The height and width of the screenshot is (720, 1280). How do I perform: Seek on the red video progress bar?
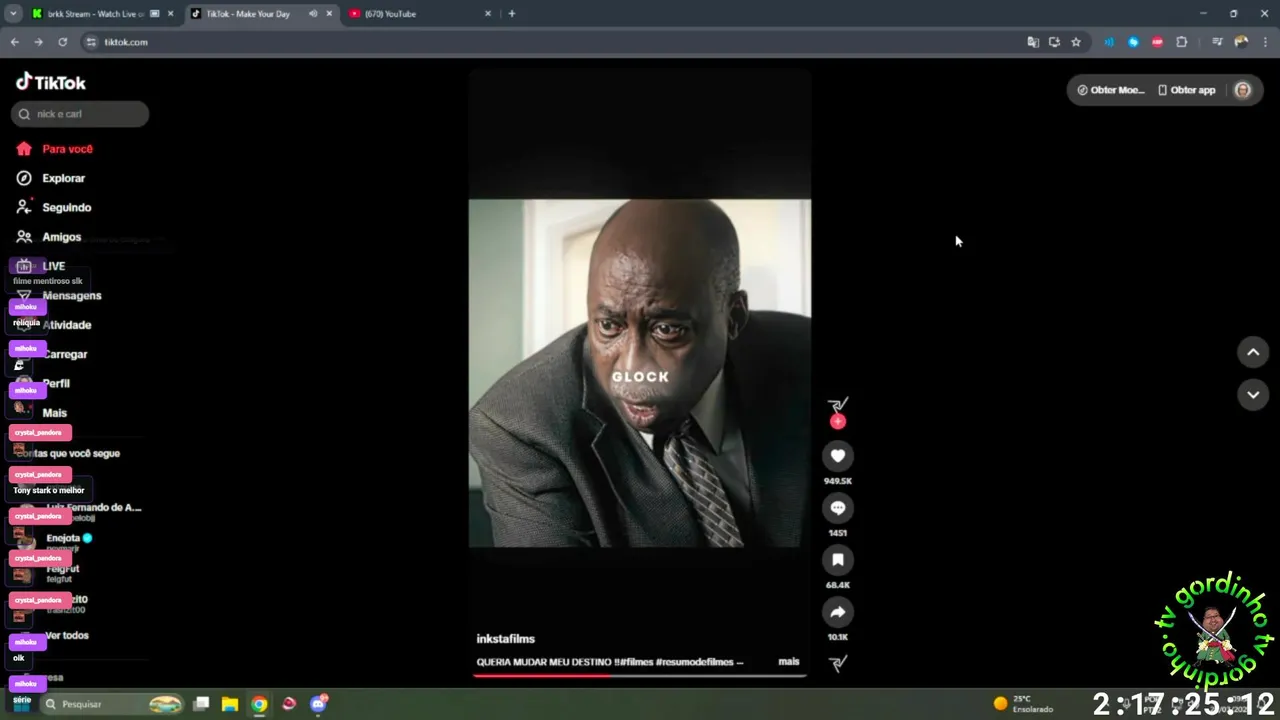pos(640,676)
